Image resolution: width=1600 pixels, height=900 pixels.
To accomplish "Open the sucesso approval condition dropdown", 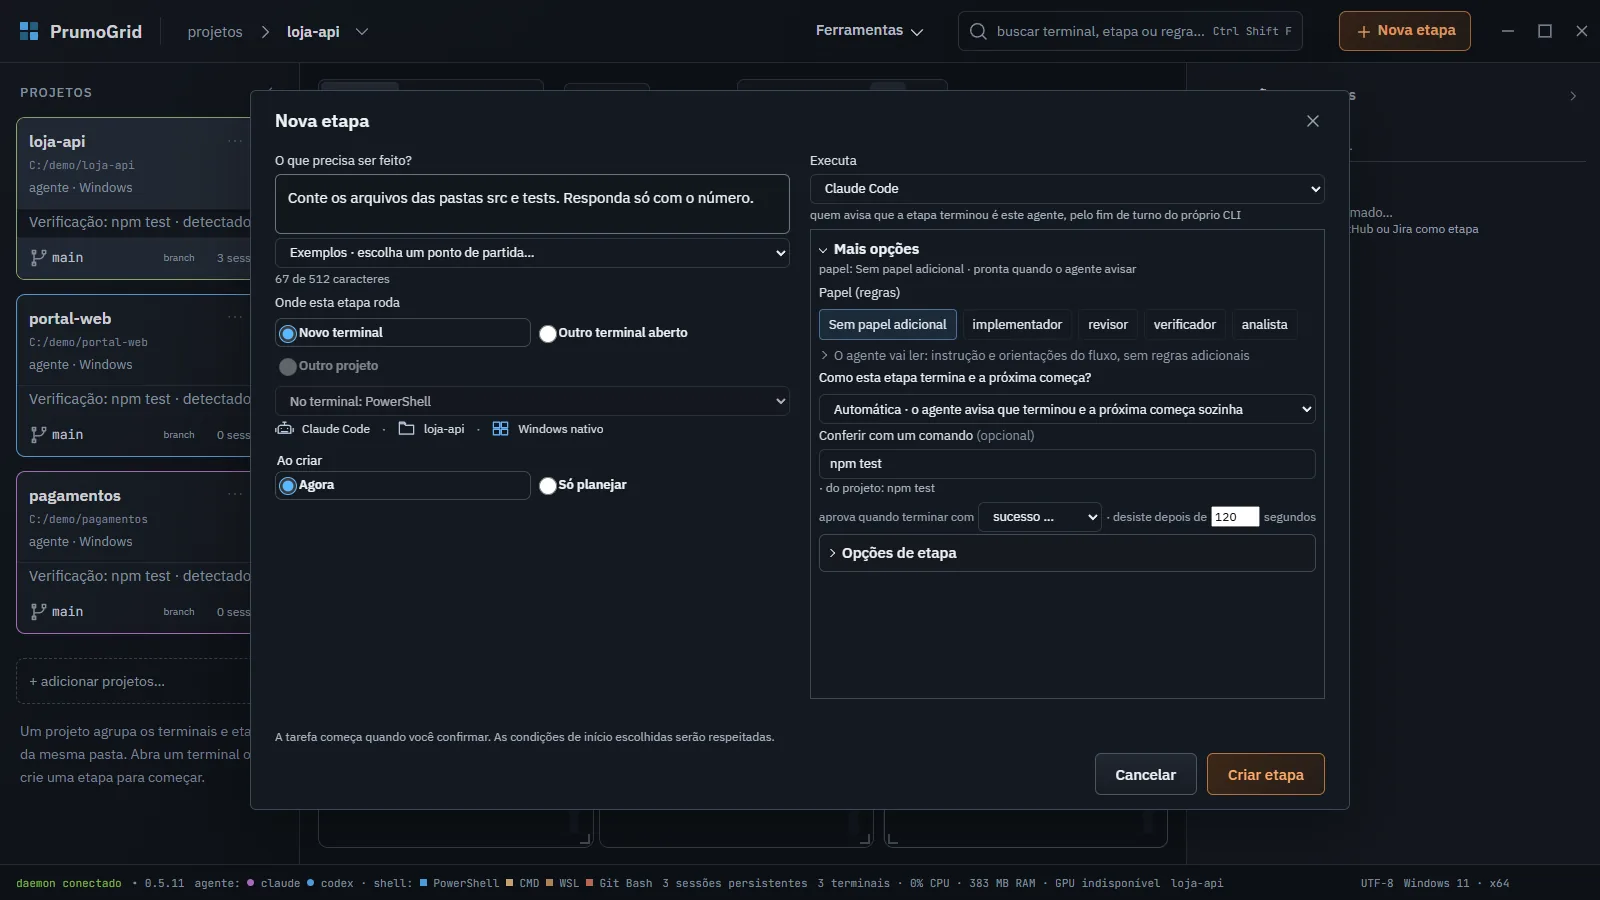I will [x=1040, y=517].
